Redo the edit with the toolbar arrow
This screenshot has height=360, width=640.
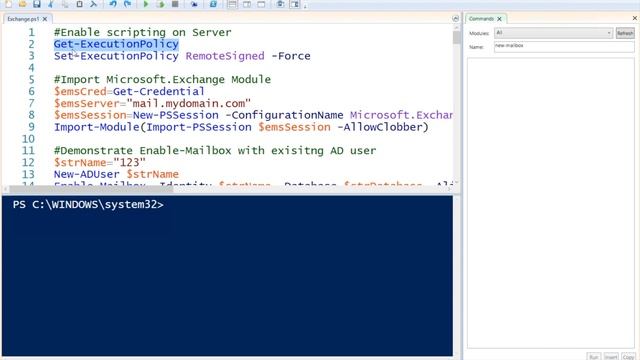(x=127, y=4)
